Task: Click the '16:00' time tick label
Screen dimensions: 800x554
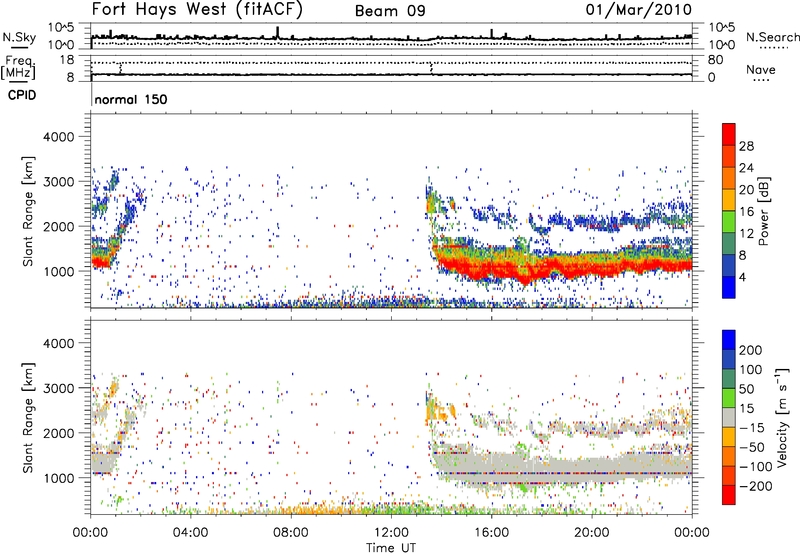Action: [491, 533]
